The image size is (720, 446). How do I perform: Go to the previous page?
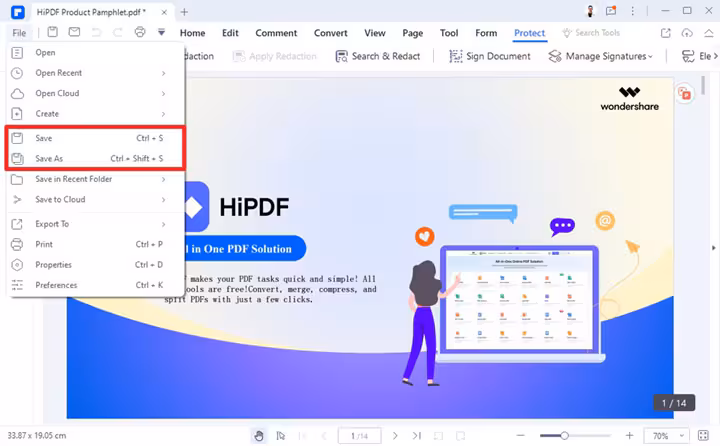324,435
